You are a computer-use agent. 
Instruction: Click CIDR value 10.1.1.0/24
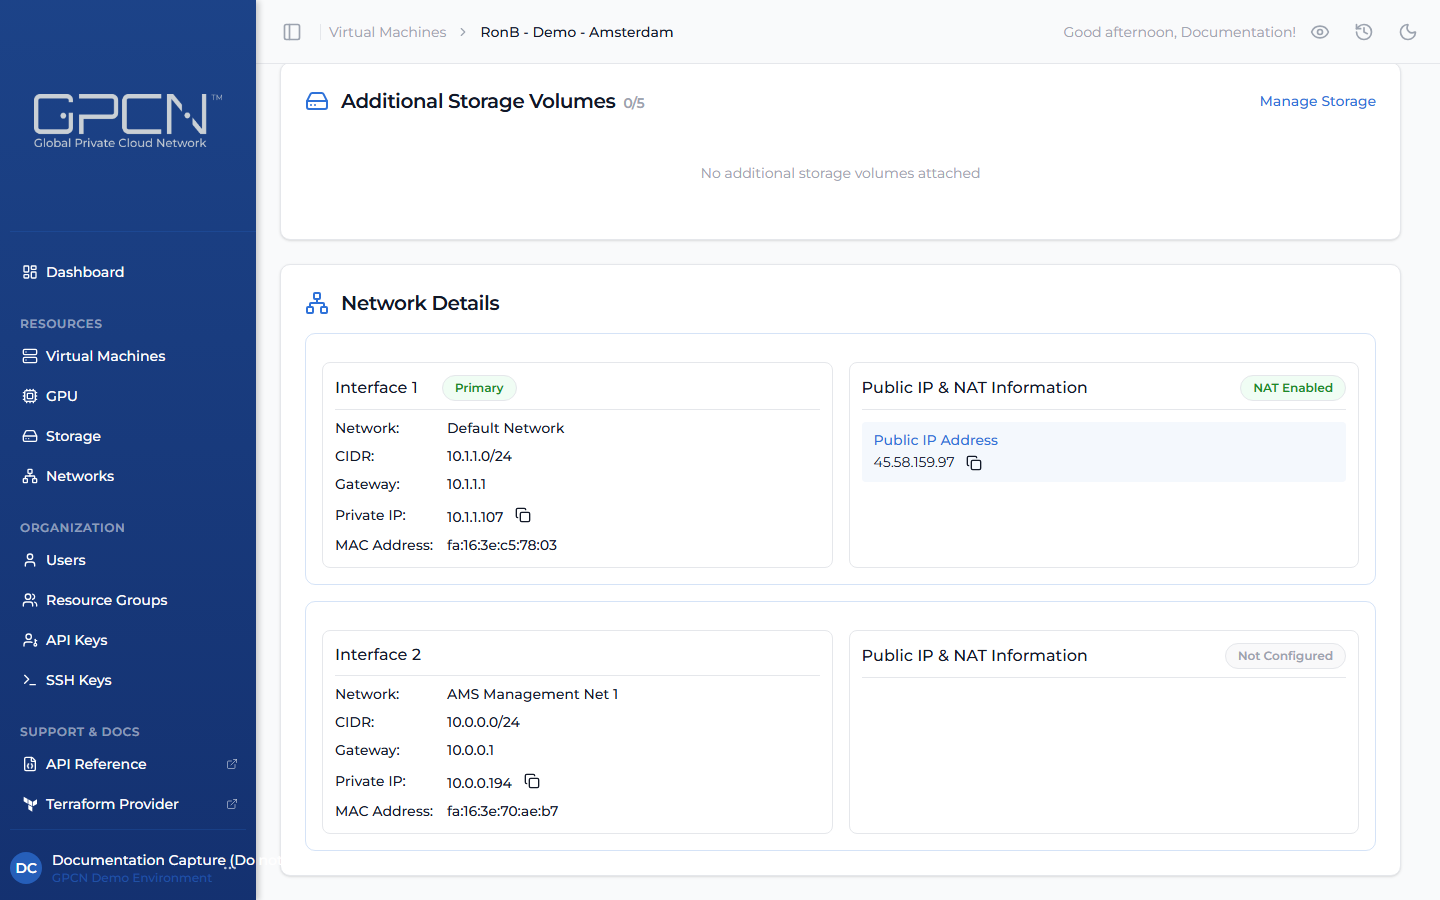pyautogui.click(x=479, y=456)
